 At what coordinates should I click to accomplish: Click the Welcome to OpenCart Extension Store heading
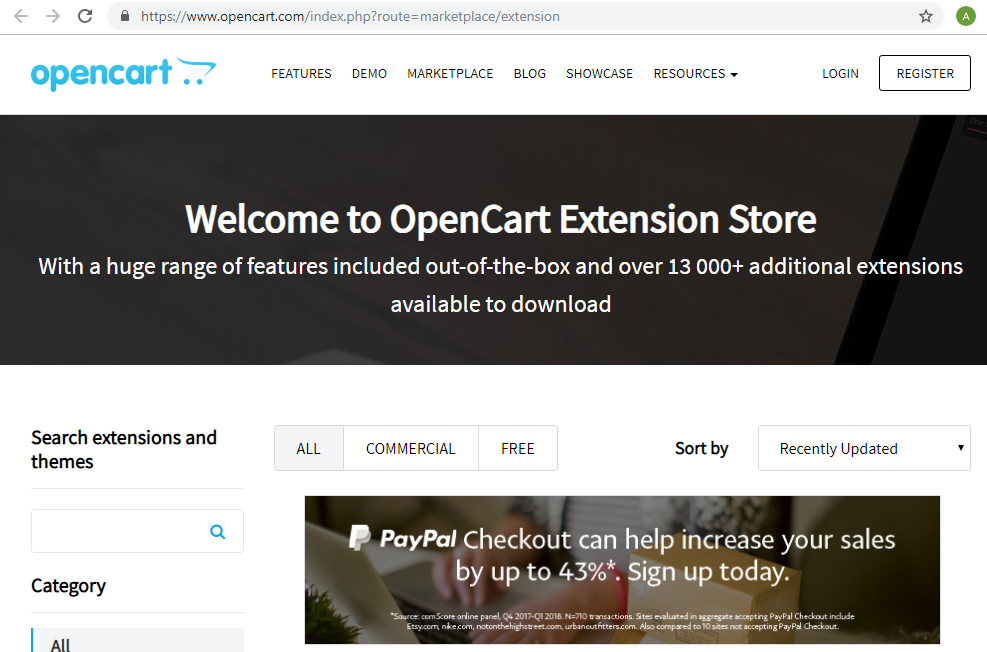500,219
